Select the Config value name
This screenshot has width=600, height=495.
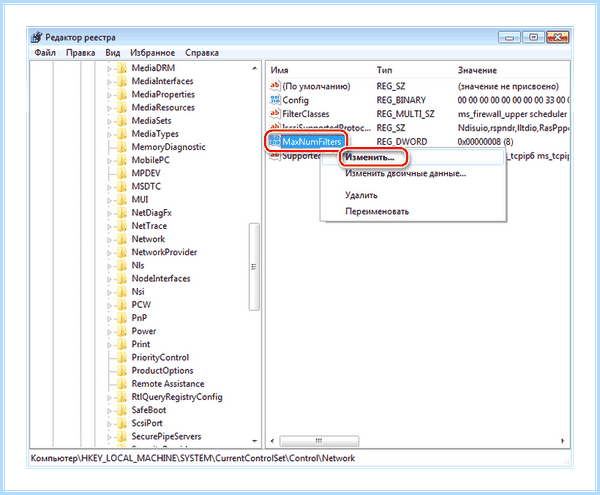295,100
